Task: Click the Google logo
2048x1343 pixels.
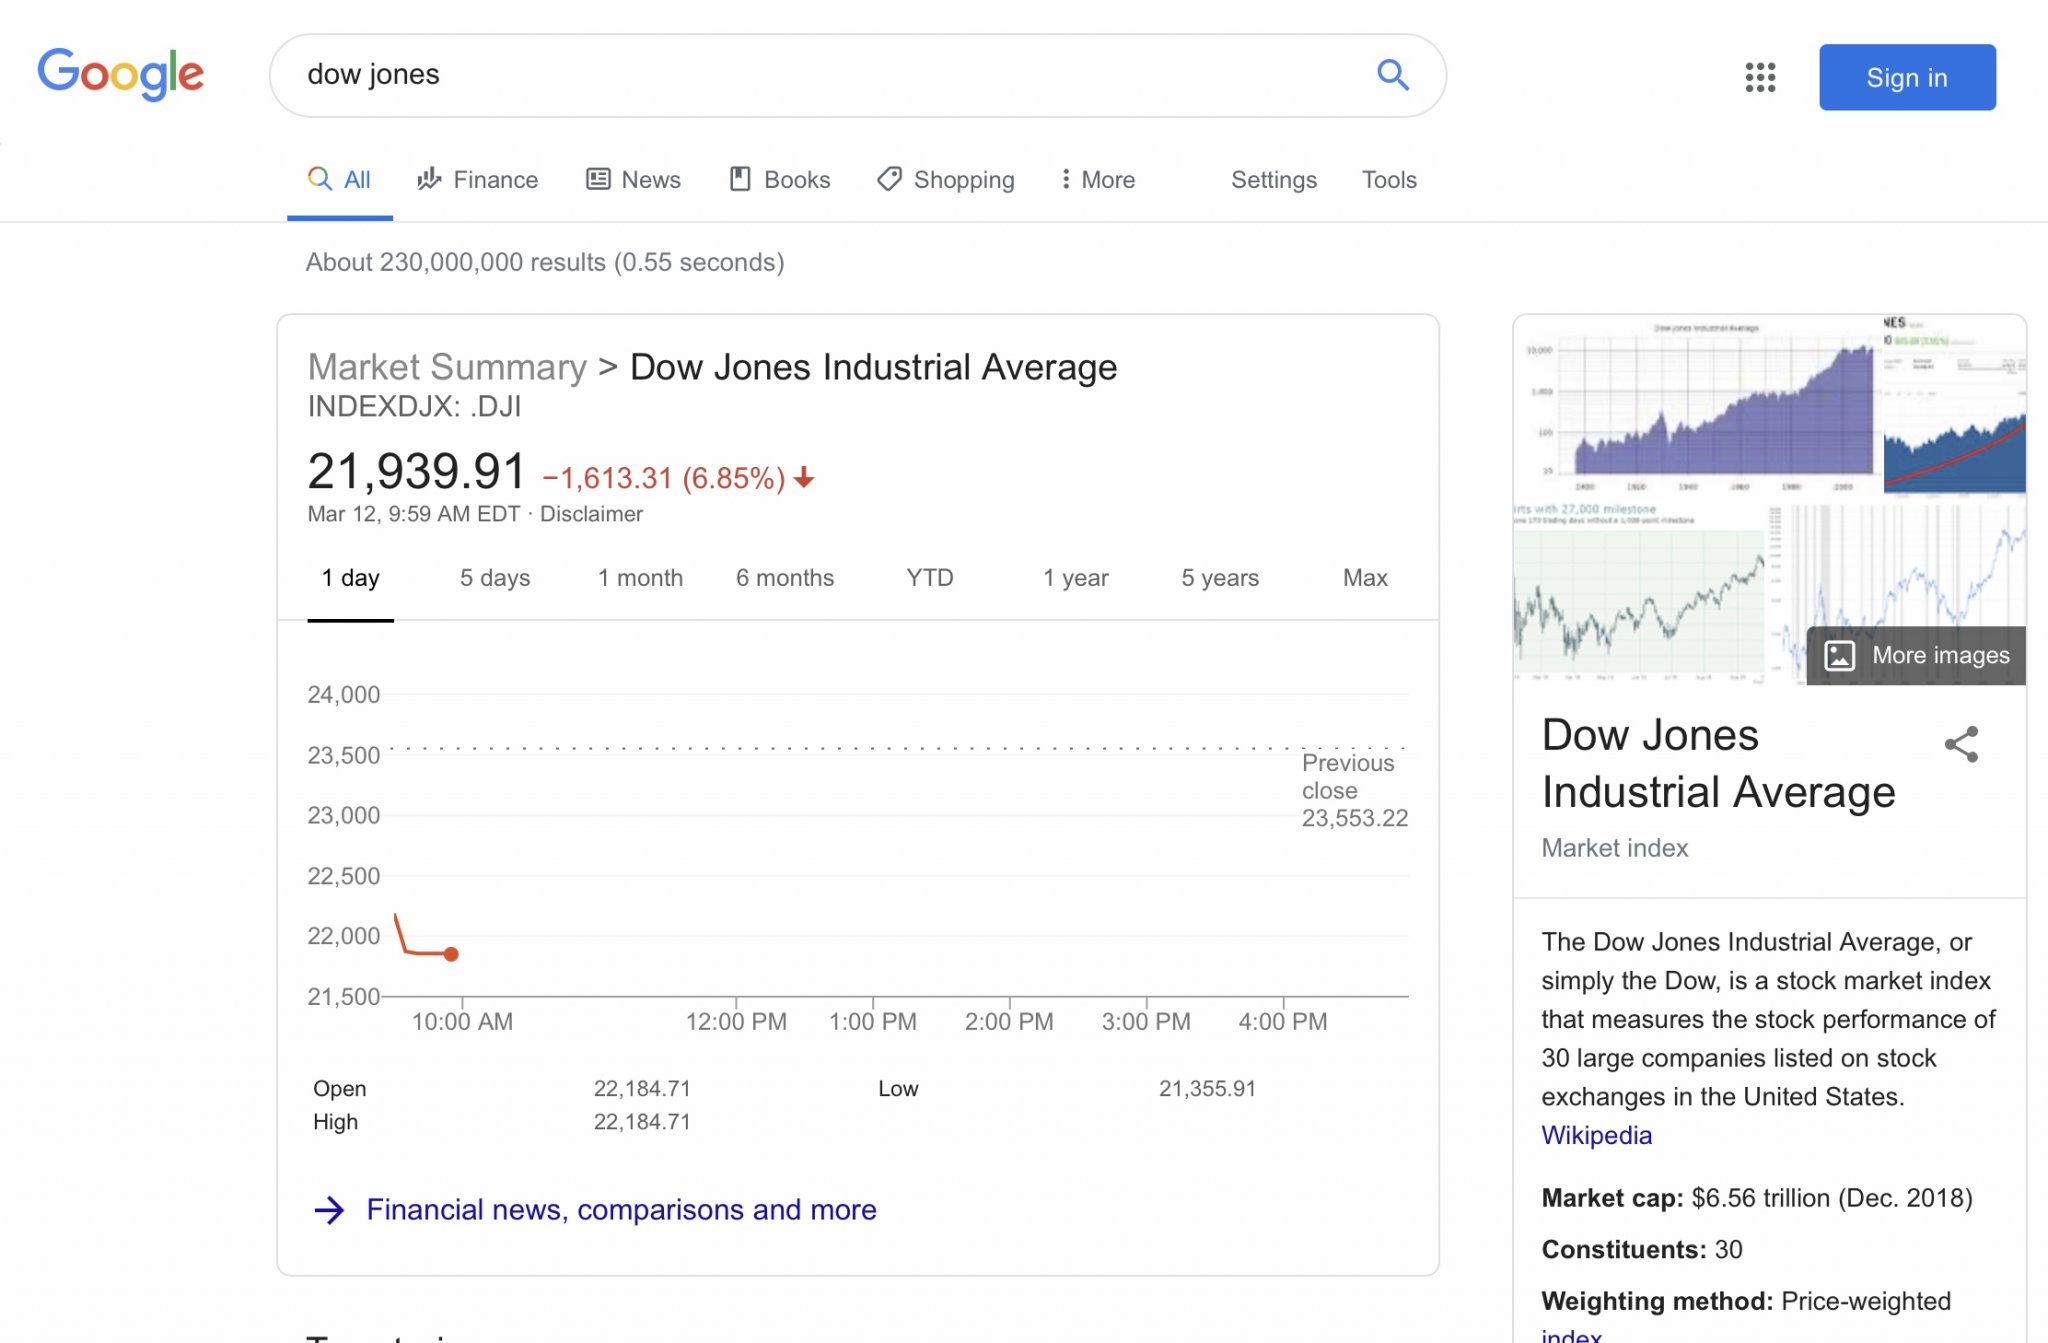Action: pyautogui.click(x=120, y=74)
